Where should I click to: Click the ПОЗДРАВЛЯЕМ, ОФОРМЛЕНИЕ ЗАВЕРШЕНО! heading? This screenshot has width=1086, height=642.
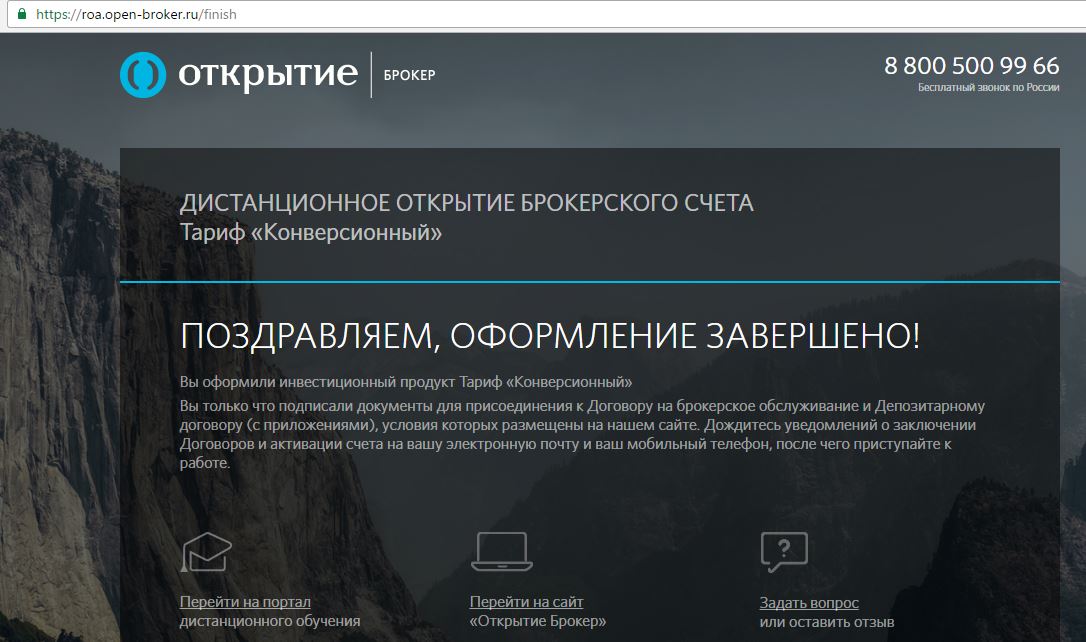[550, 337]
